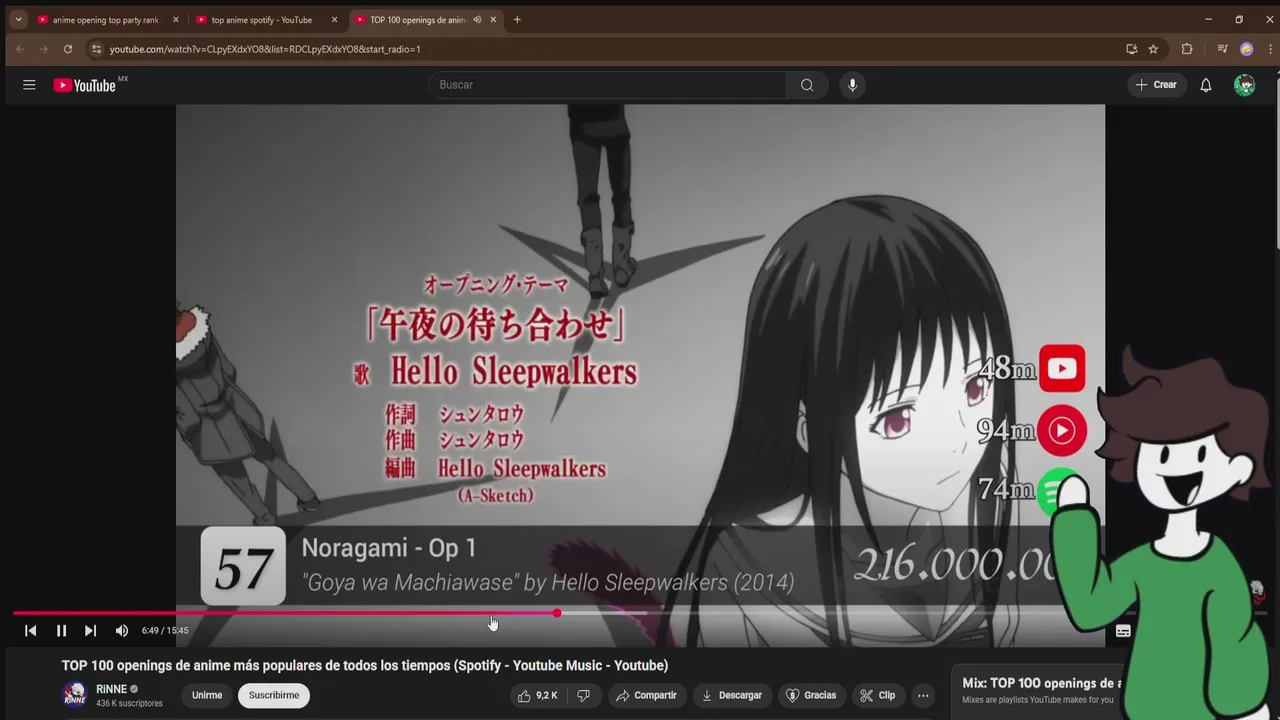
Task: View site information icon in address bar
Action: tap(96, 49)
